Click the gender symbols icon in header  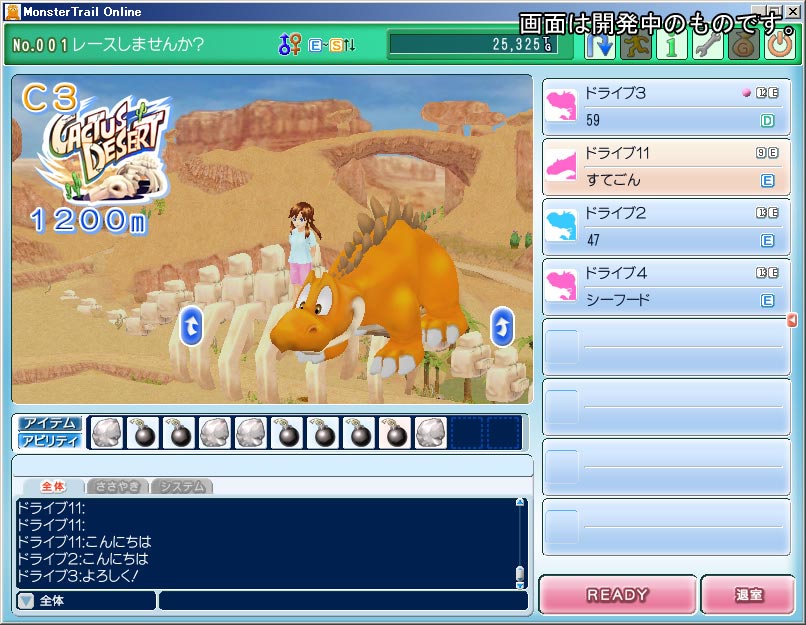click(290, 44)
